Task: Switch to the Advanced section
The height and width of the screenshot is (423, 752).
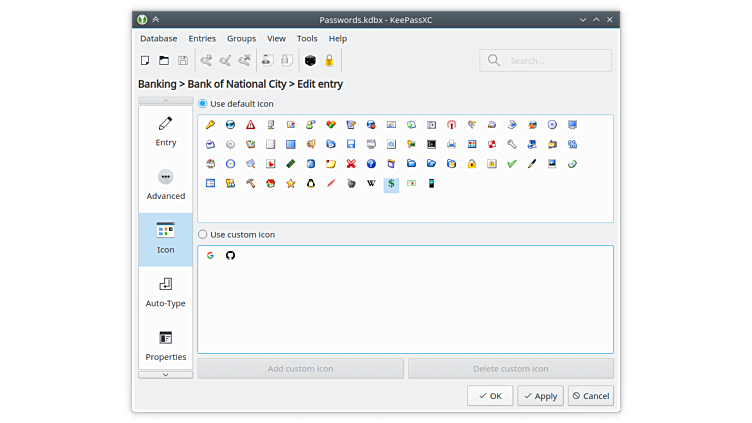Action: 166,185
